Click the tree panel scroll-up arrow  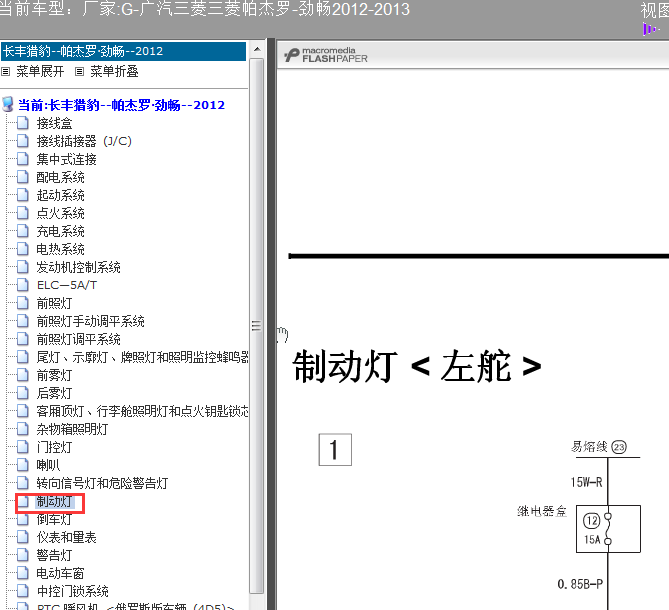click(257, 49)
